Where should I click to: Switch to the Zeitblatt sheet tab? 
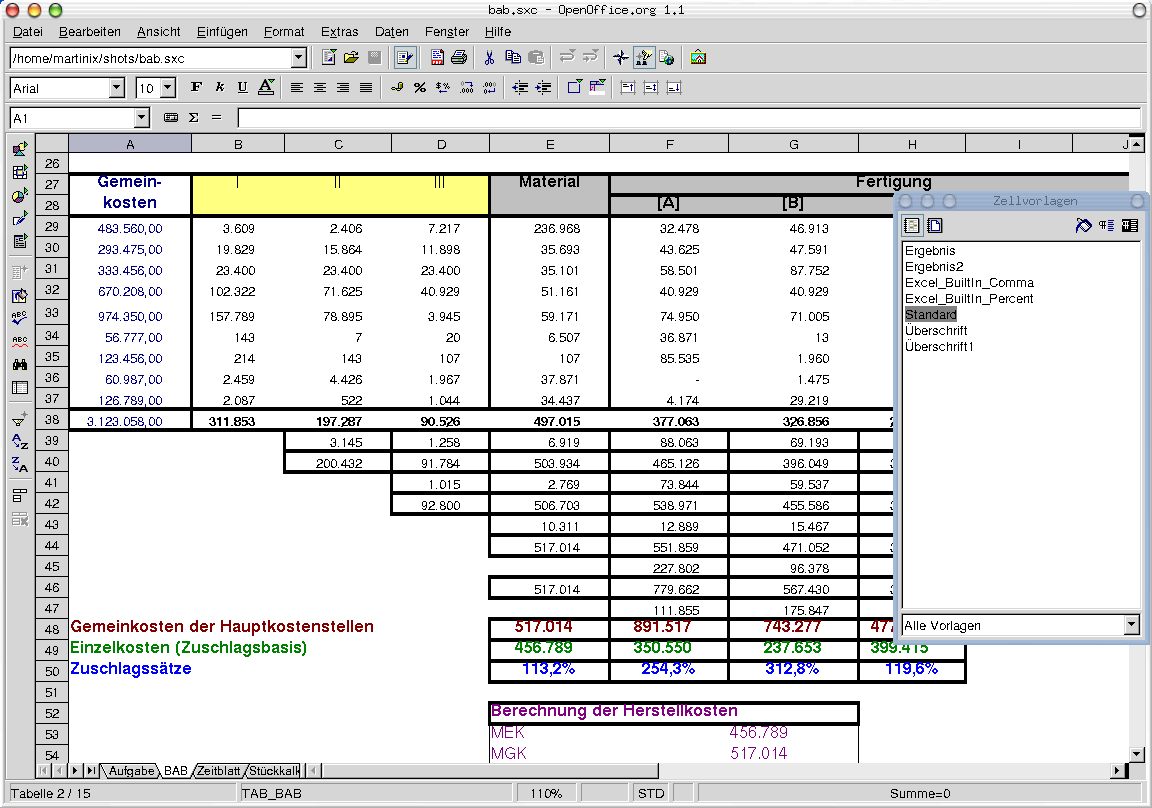click(219, 771)
